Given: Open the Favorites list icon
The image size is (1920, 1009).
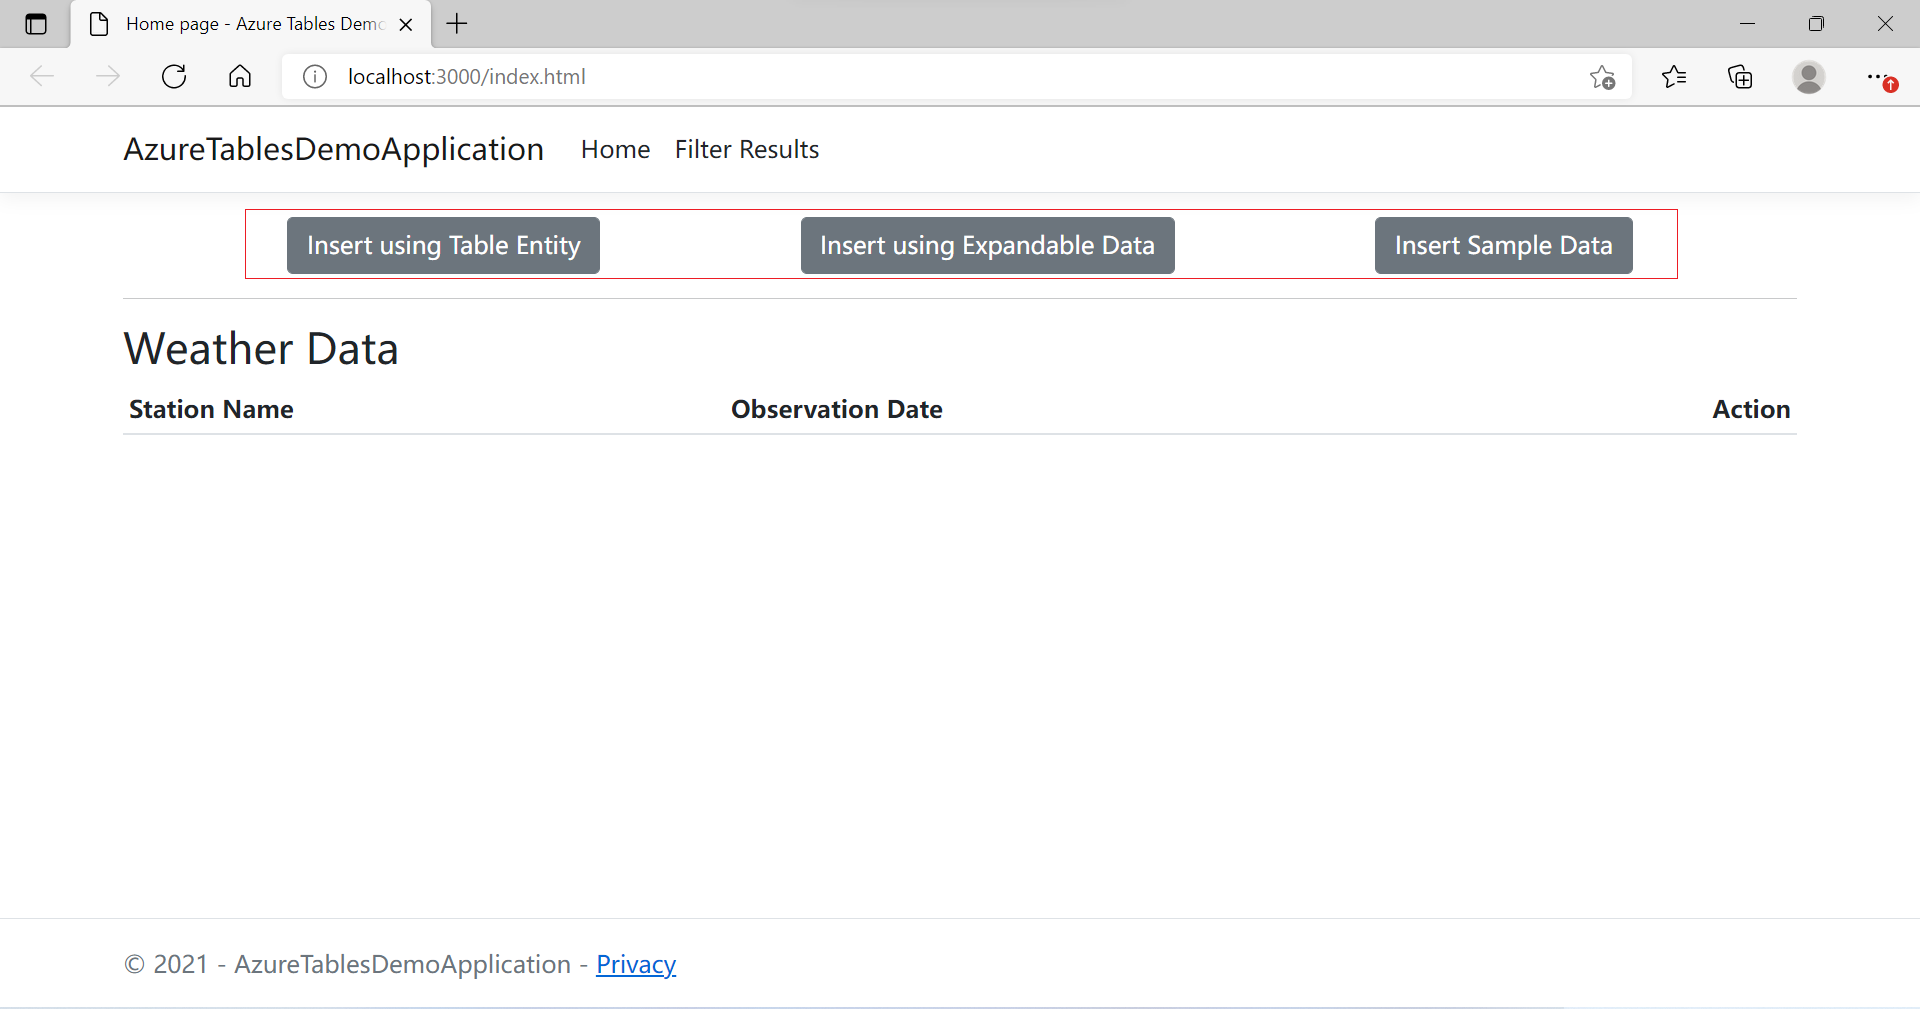Looking at the screenshot, I should (x=1674, y=77).
